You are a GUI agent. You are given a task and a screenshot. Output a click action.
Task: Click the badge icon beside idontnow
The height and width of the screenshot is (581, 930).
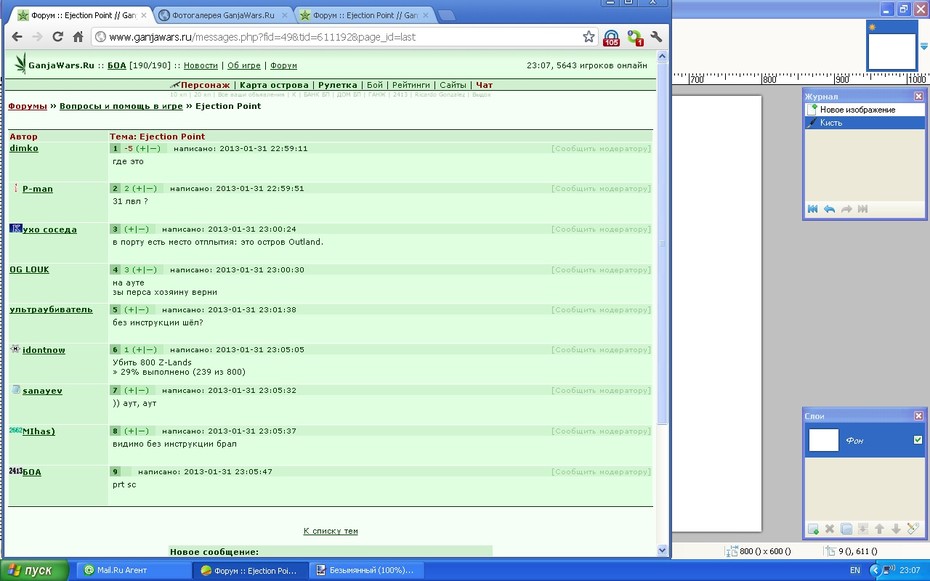pos(15,349)
